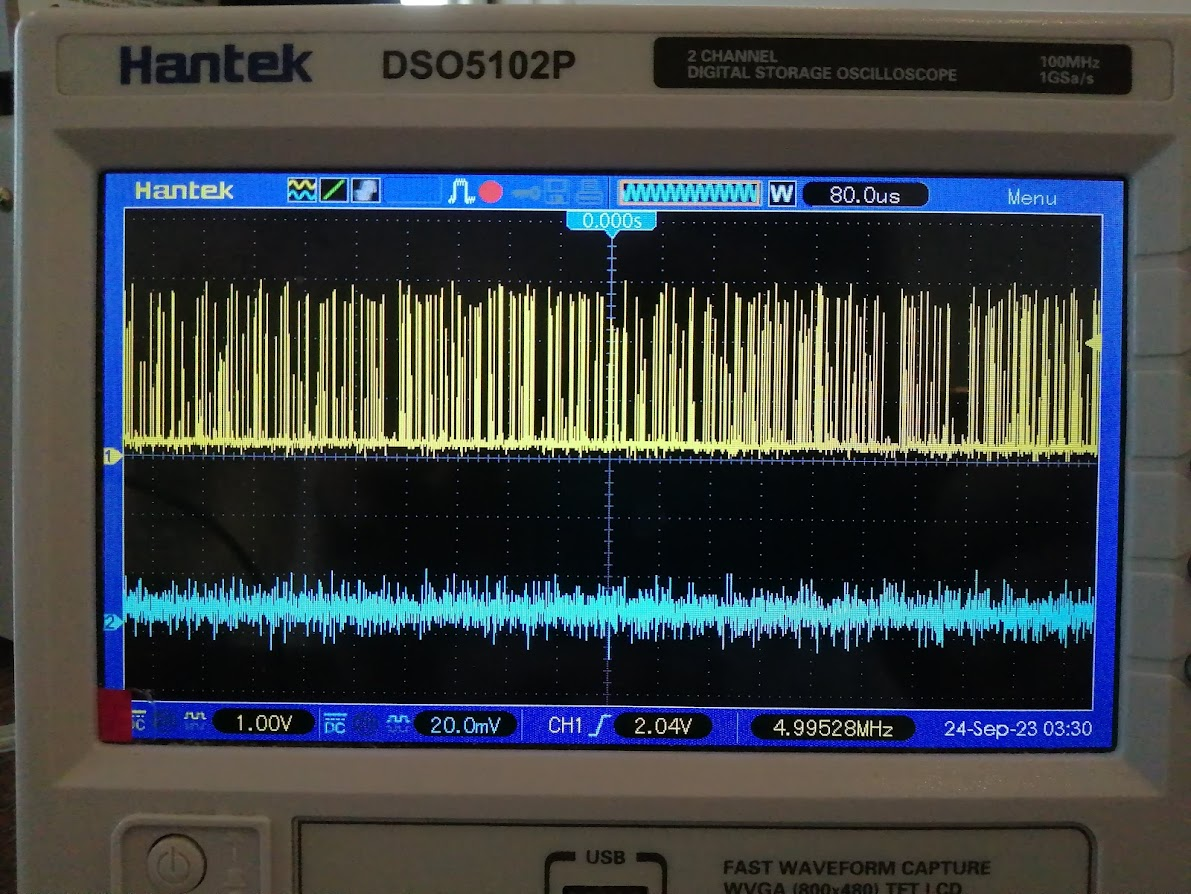Viewport: 1191px width, 894px height.
Task: Click the 0.000s horizontal position marker
Action: pos(611,221)
